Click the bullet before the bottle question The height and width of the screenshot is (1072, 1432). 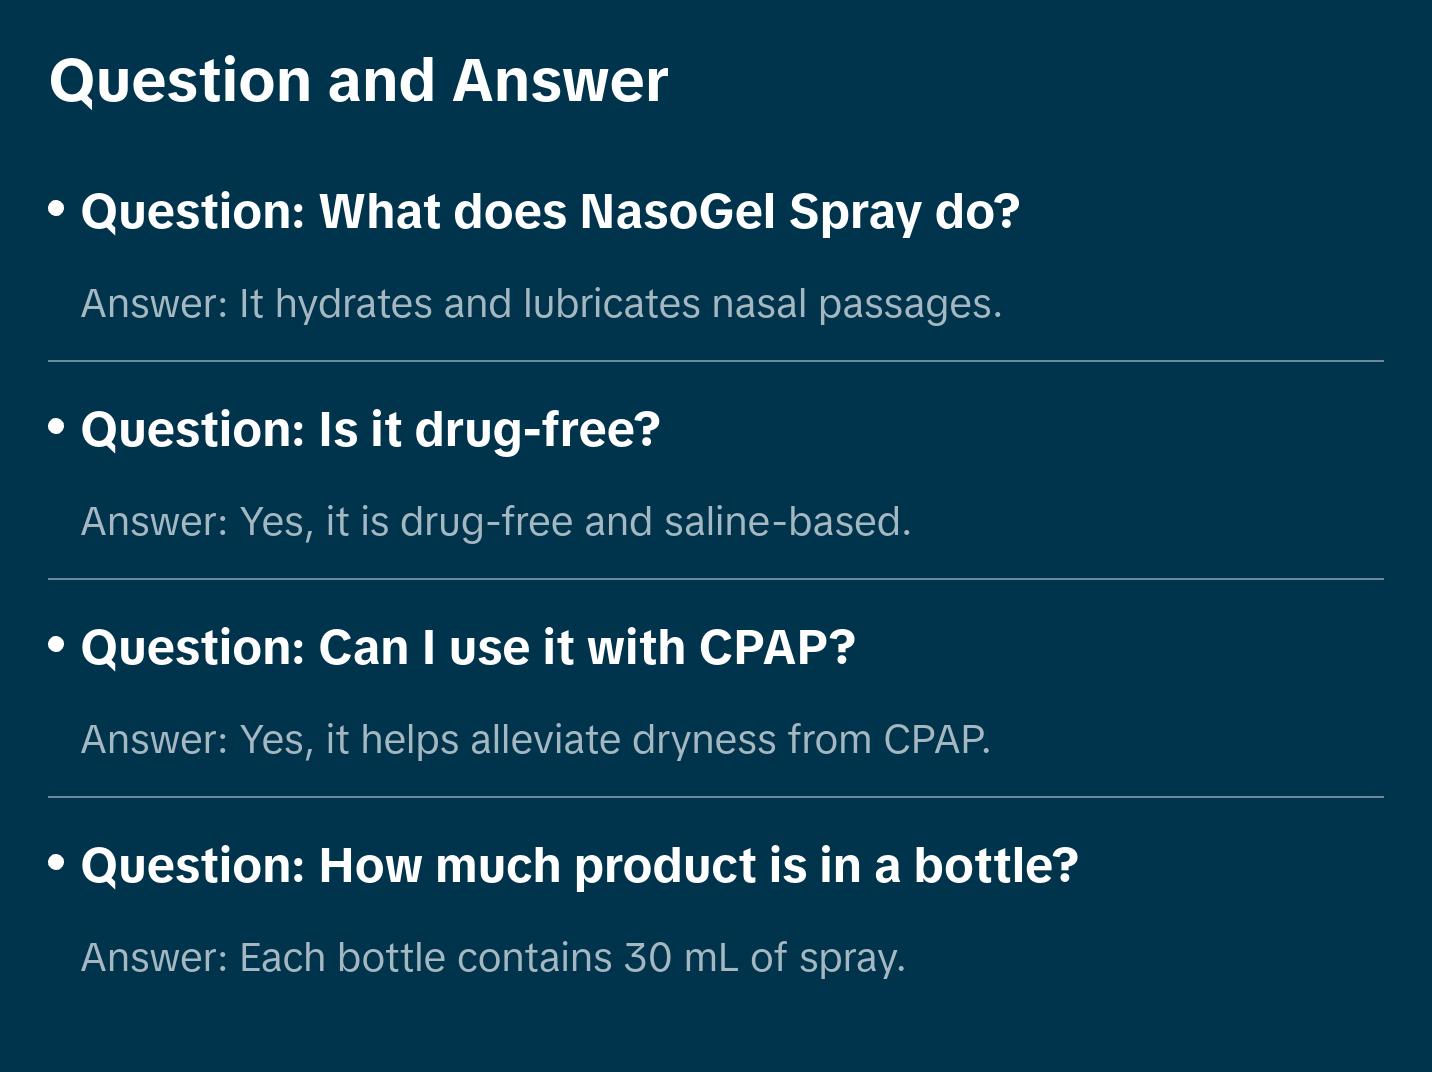(57, 862)
